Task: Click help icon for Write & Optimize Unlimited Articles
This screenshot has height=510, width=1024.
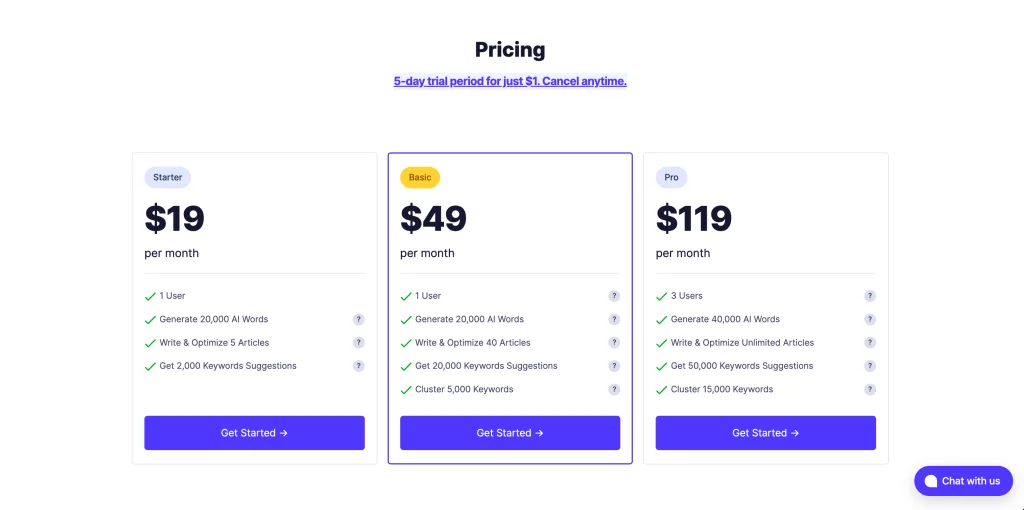Action: (870, 343)
